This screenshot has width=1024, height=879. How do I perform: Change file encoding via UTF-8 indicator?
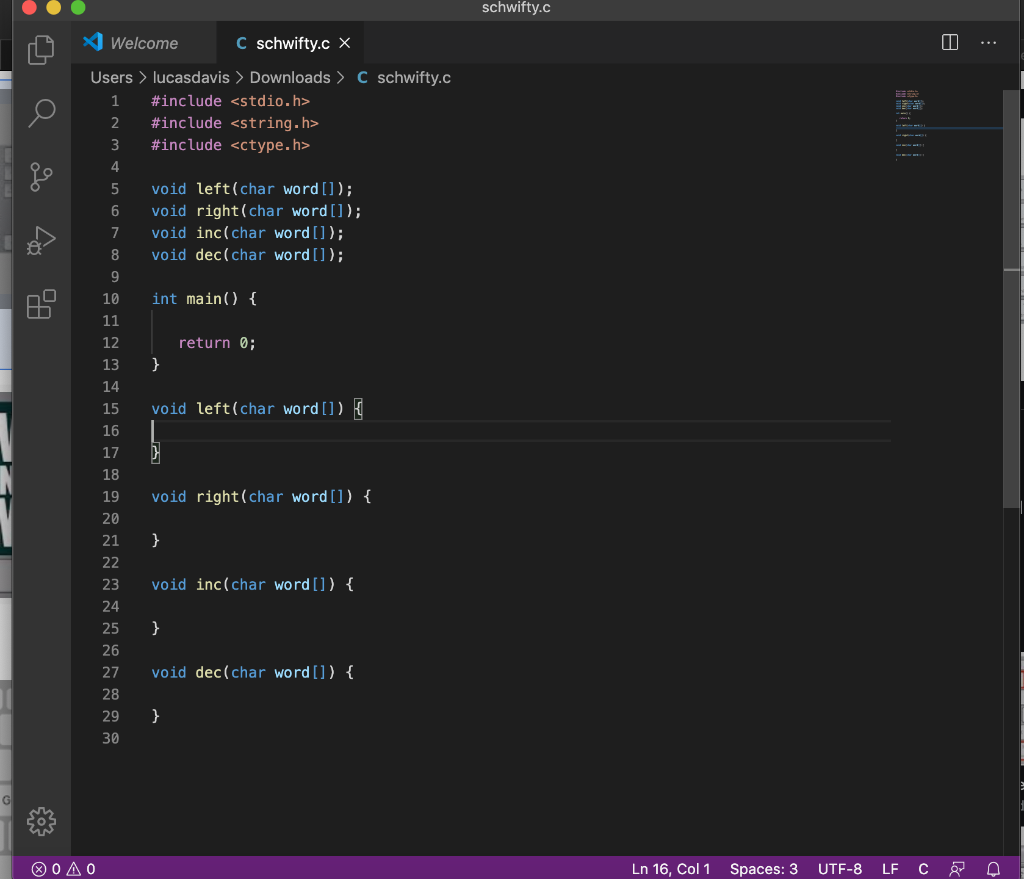click(x=839, y=868)
